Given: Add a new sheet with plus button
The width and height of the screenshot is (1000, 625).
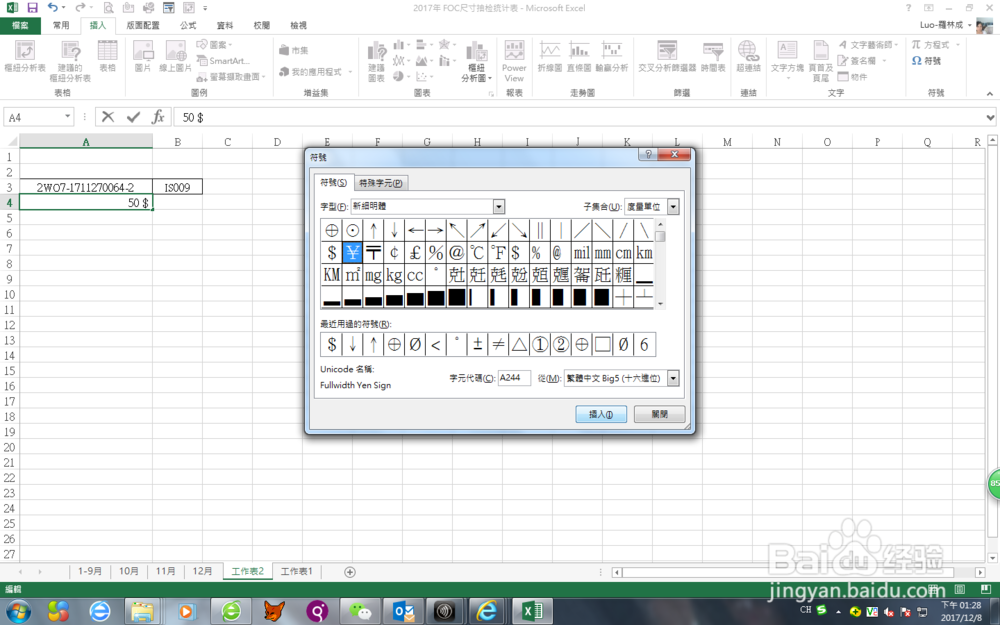Looking at the screenshot, I should (x=349, y=571).
